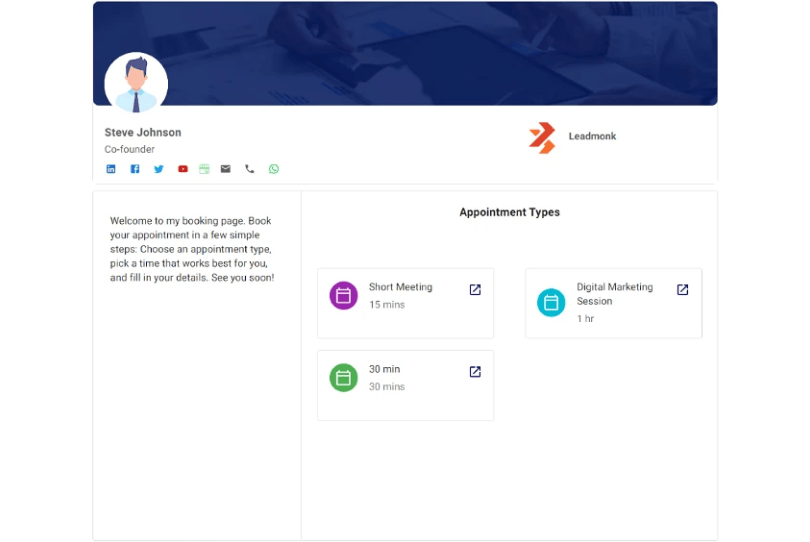The height and width of the screenshot is (542, 810).
Task: Open Short Meeting external link icon
Action: 475,290
